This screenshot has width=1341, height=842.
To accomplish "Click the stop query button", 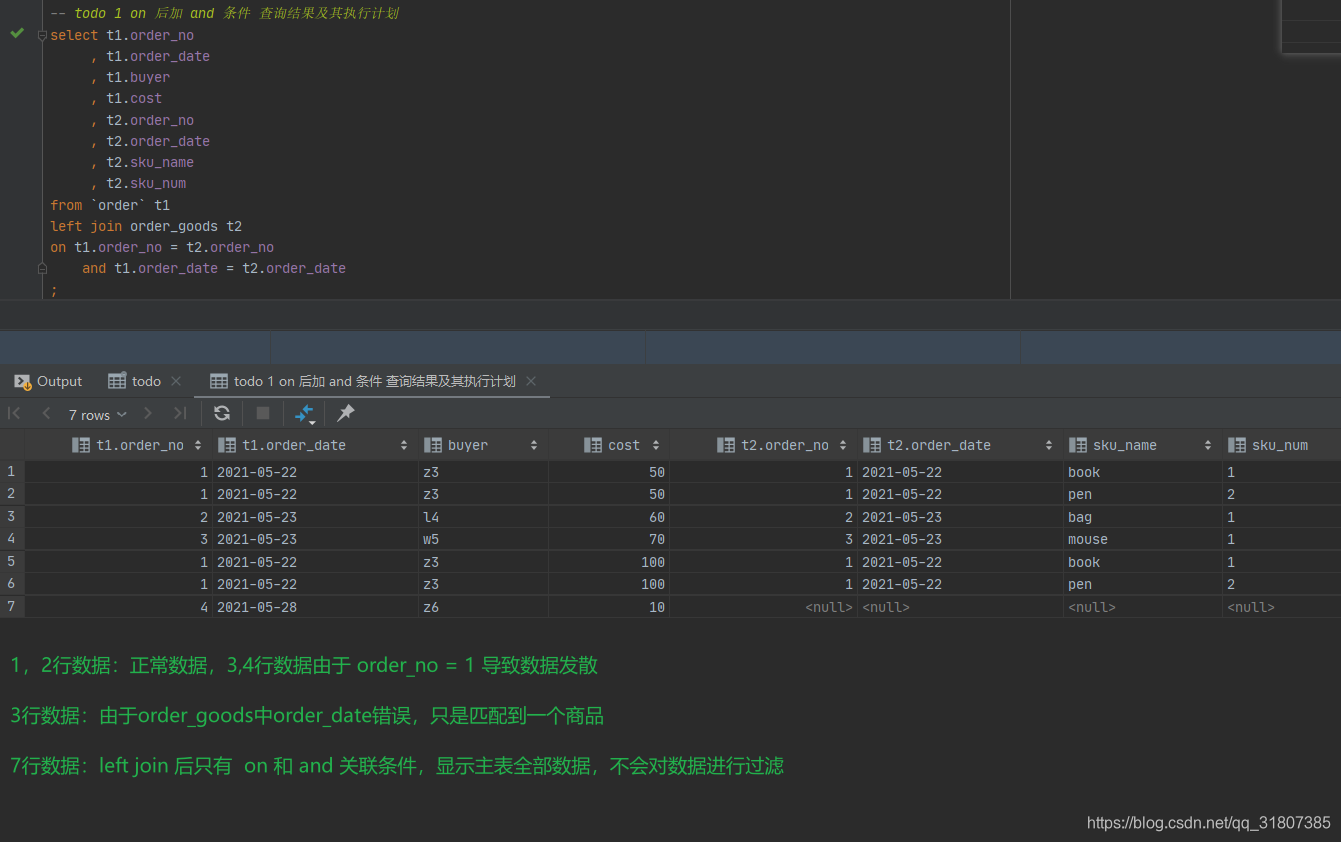I will pos(263,413).
